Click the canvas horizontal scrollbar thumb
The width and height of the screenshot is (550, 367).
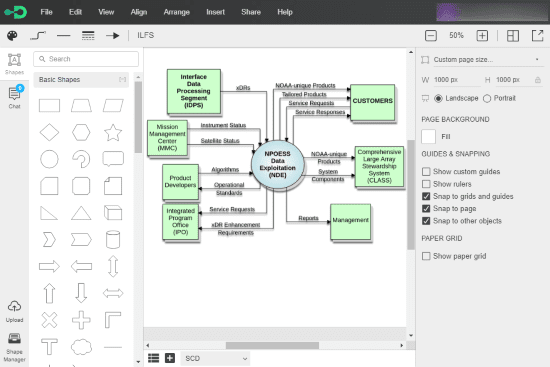coord(272,345)
